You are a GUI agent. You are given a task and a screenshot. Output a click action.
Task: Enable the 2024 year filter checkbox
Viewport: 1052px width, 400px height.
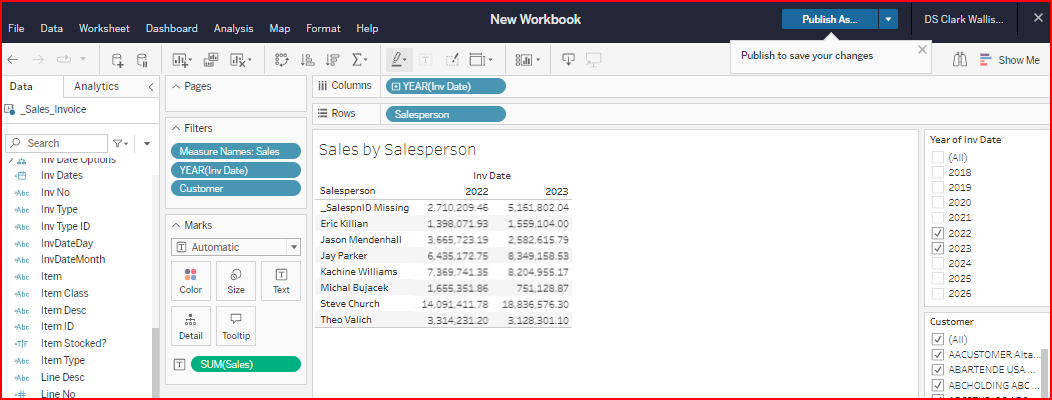(937, 264)
